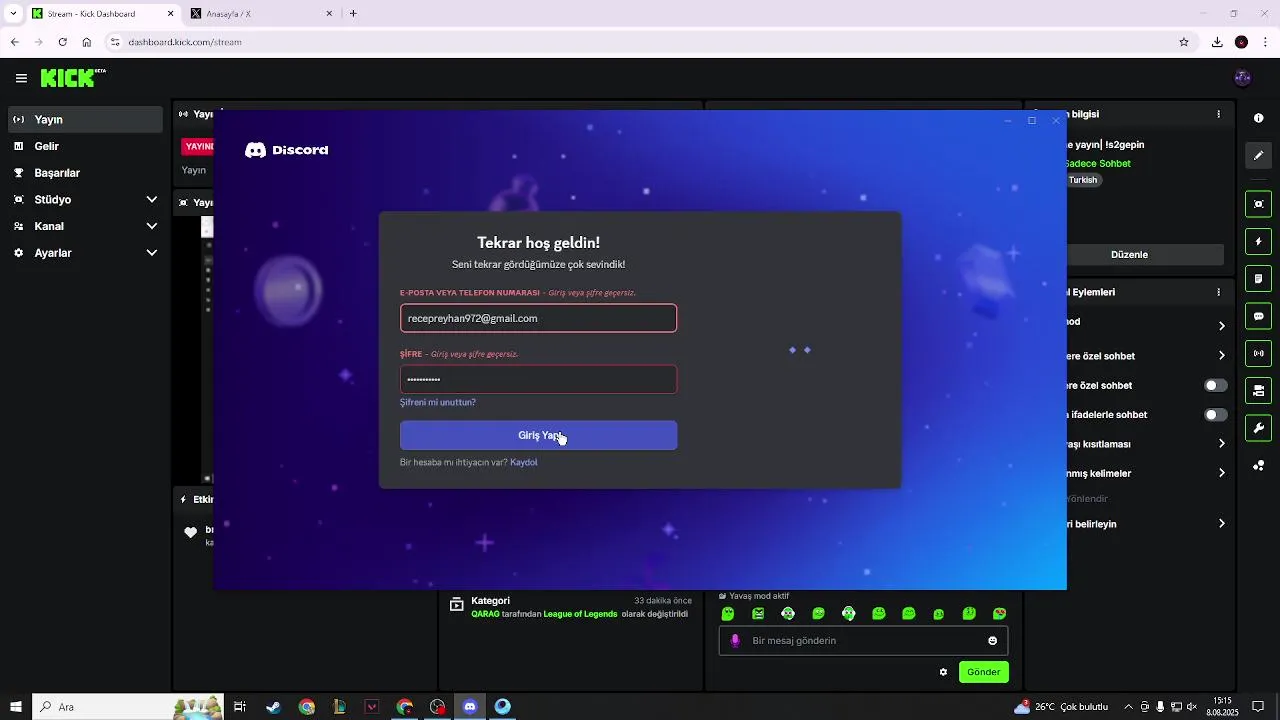Viewport: 1280px width, 720px height.
Task: Open the Kick hamburger menu
Action: (x=21, y=78)
